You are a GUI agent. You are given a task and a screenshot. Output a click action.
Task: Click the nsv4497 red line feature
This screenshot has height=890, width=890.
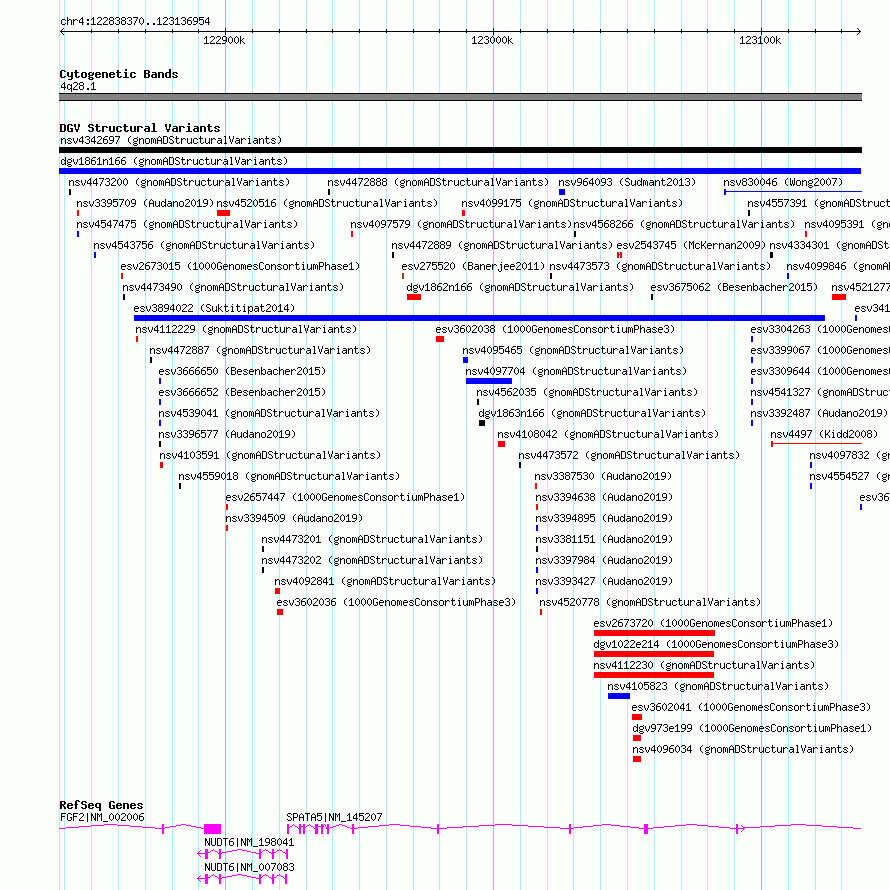[x=816, y=443]
